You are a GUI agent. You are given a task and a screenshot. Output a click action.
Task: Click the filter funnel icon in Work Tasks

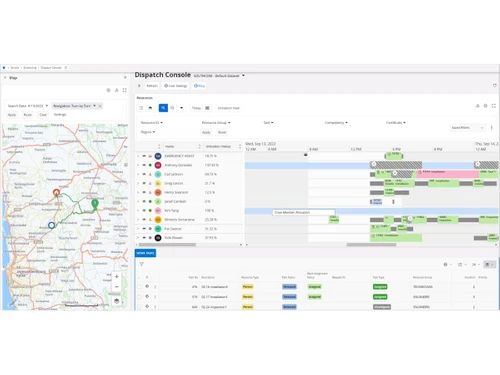click(142, 264)
